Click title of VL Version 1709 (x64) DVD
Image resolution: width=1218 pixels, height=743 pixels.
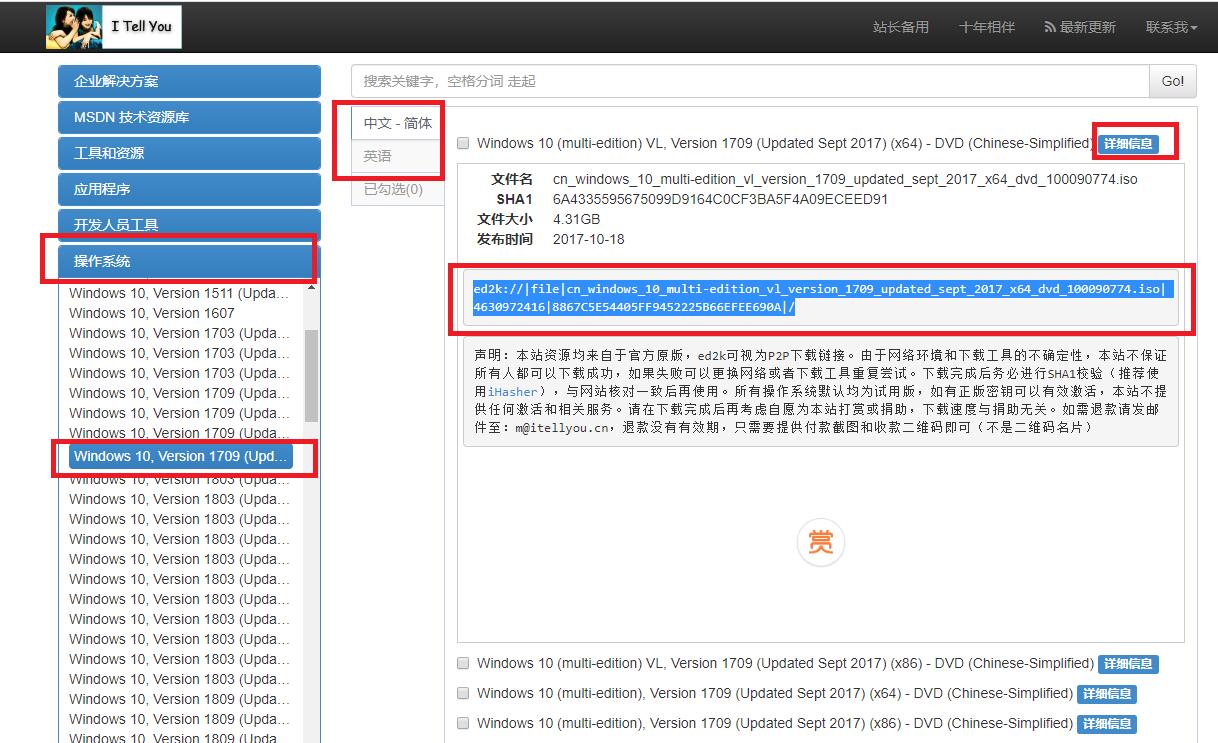click(x=784, y=143)
